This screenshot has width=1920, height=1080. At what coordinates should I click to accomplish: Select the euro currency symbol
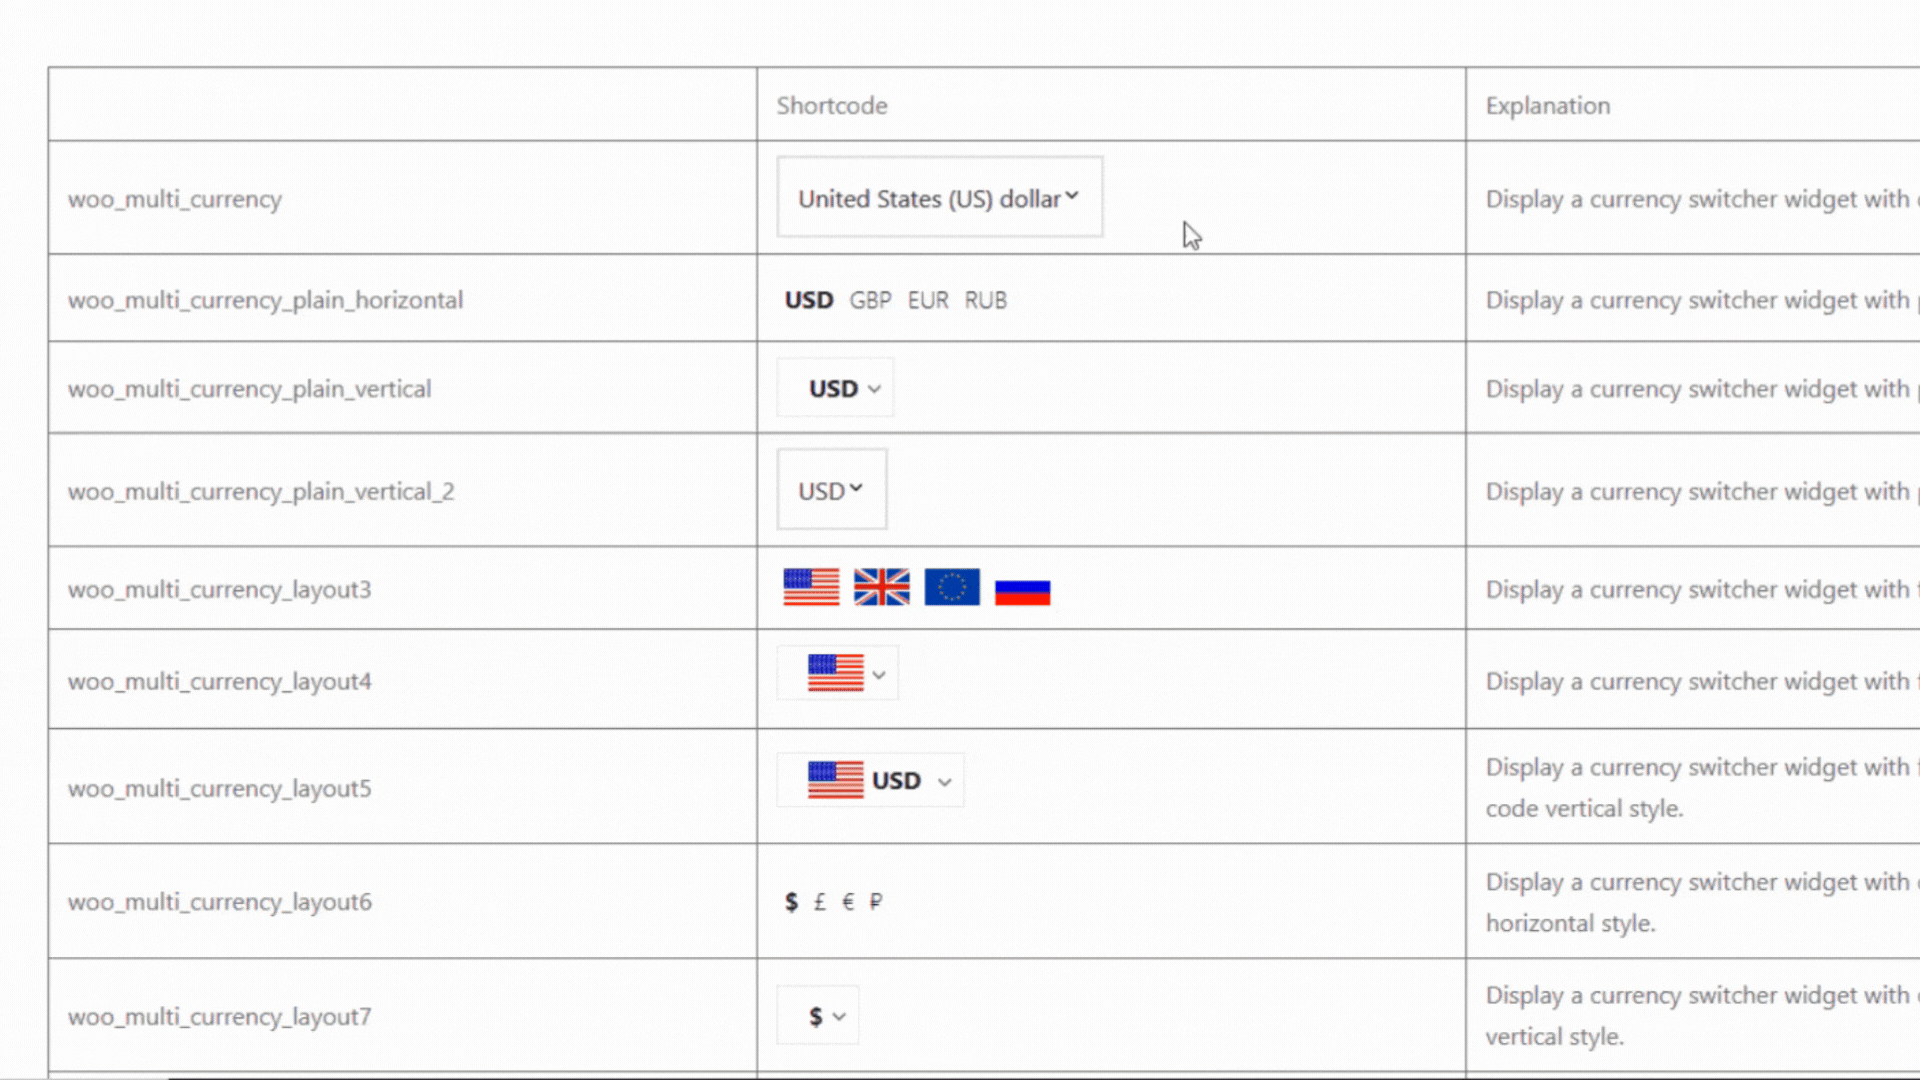coord(848,902)
